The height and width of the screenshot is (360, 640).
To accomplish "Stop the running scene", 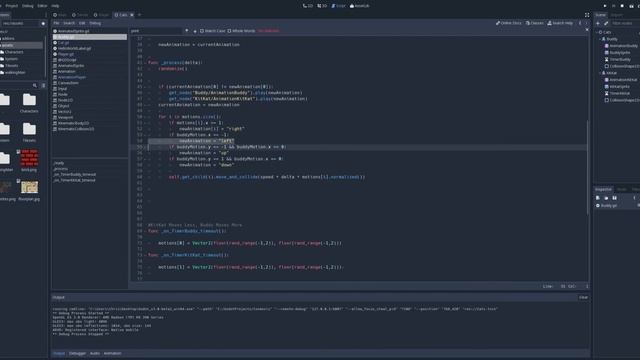I will pos(622,6).
